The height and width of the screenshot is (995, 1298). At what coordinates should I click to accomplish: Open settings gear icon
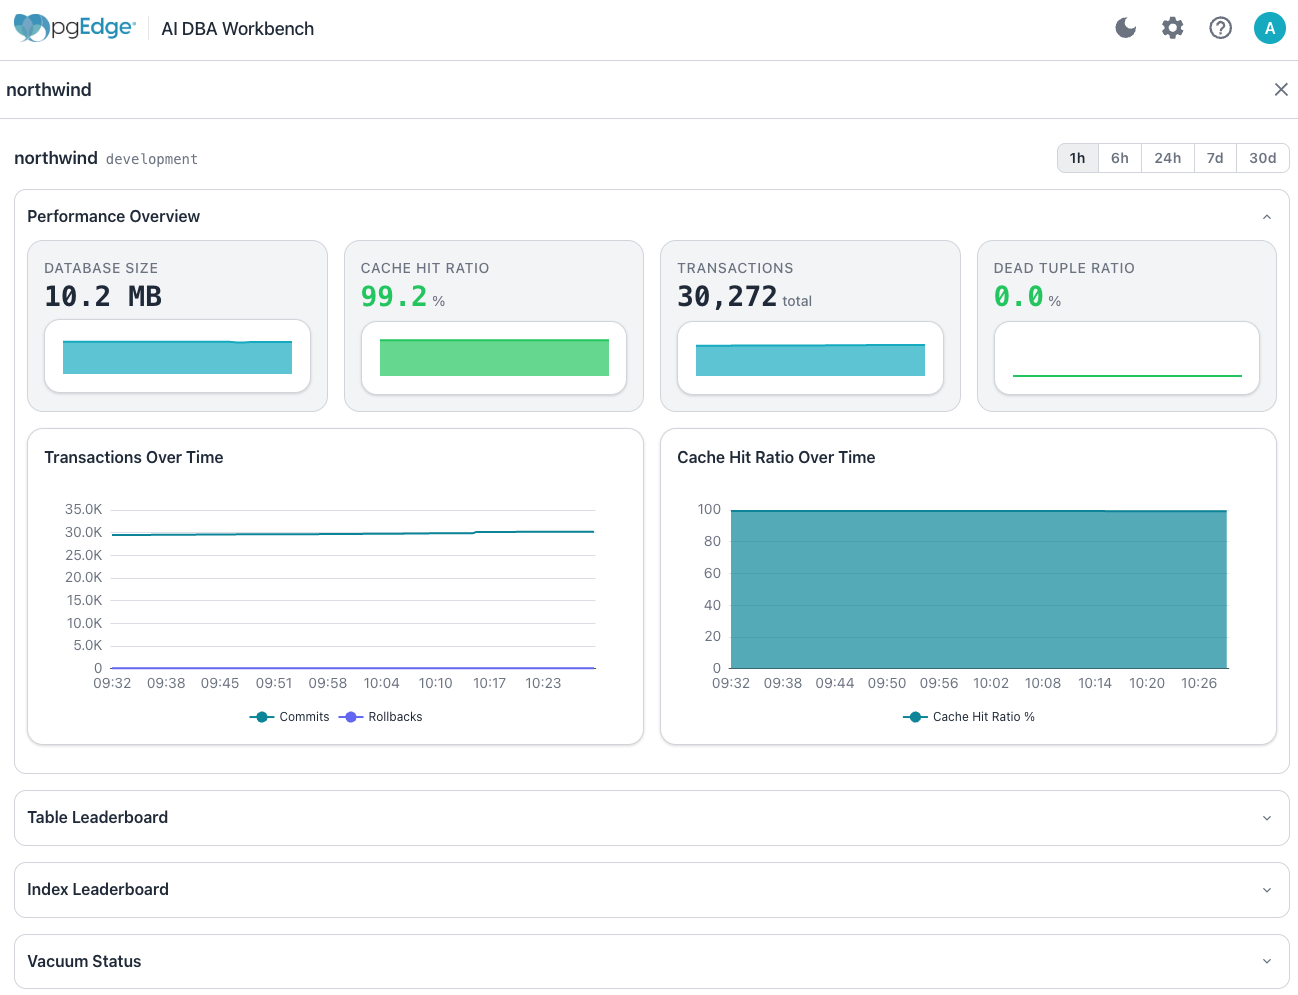click(x=1173, y=28)
